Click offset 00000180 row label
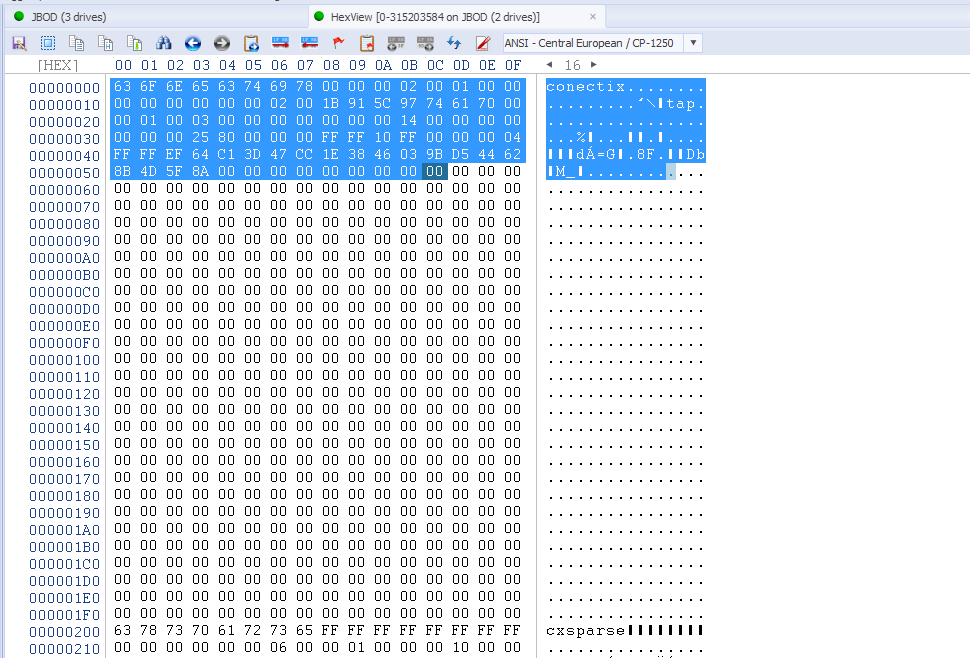Viewport: 970px width, 658px height. [64, 496]
